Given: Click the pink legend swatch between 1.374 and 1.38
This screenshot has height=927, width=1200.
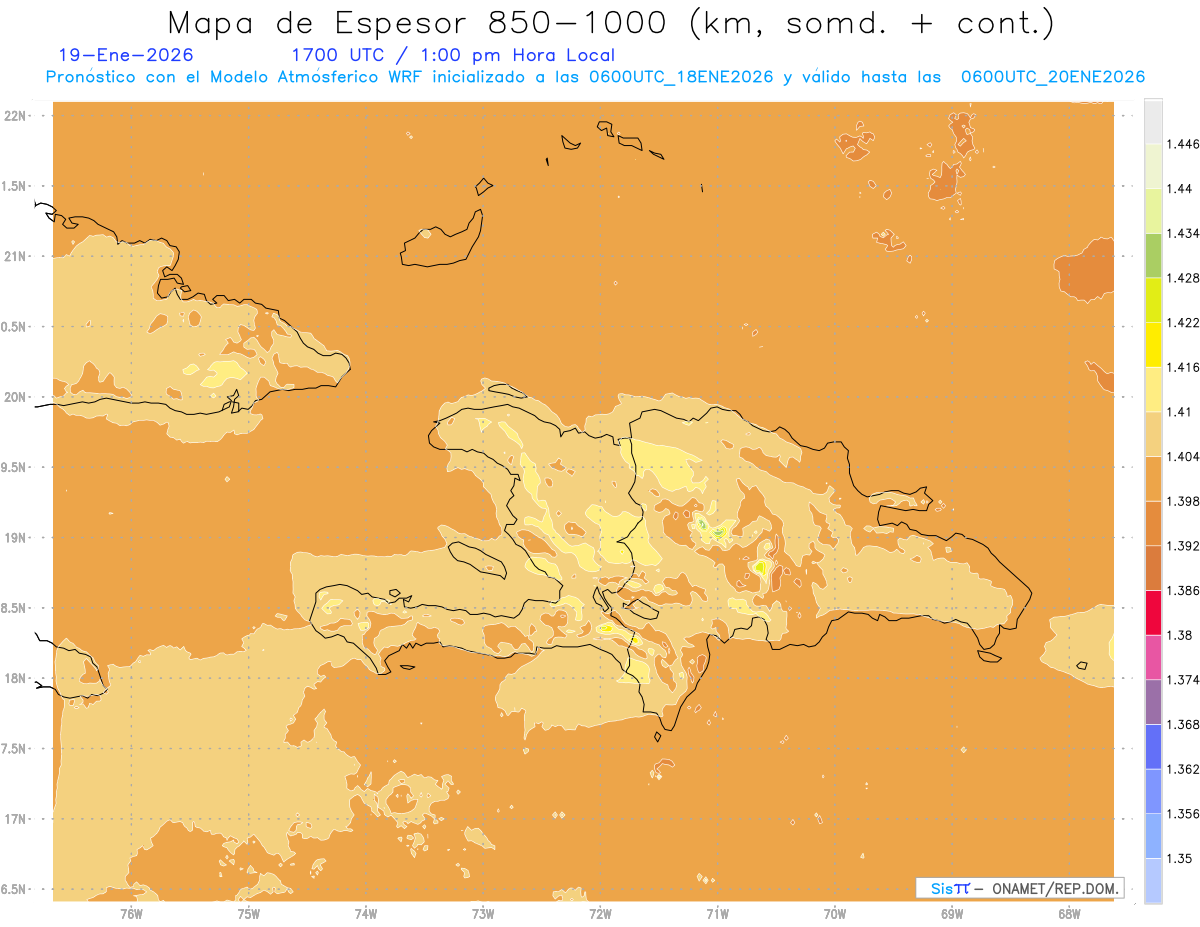Looking at the screenshot, I should point(1153,657).
